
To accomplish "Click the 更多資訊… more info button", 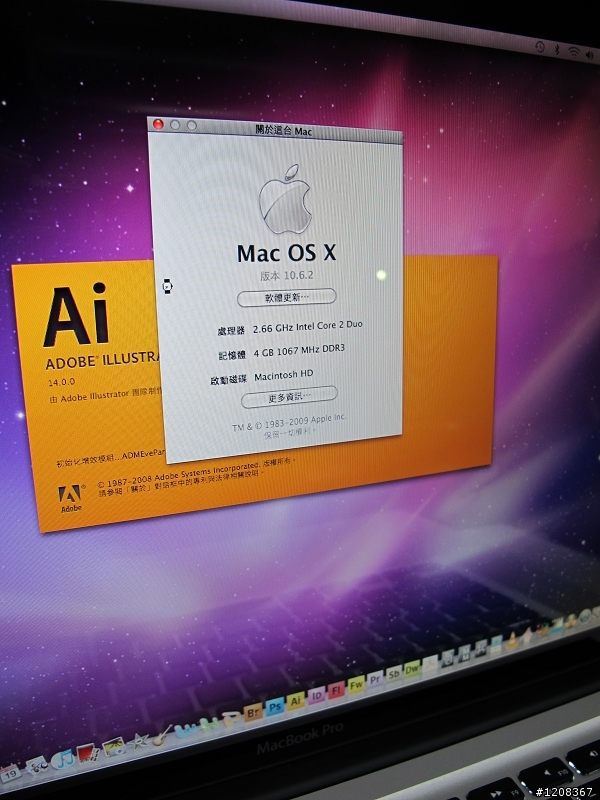I will coord(289,396).
